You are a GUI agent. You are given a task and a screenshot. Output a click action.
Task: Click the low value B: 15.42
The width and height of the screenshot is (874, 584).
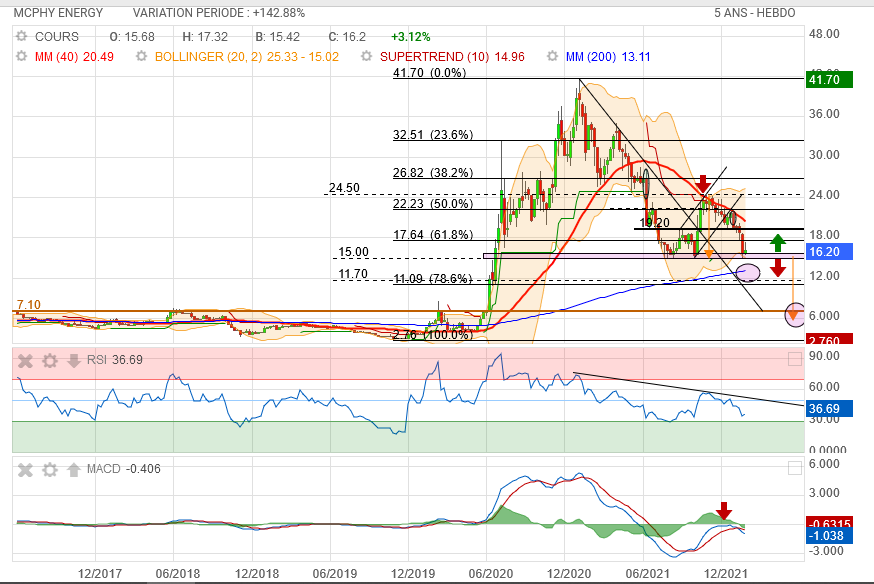tap(278, 37)
